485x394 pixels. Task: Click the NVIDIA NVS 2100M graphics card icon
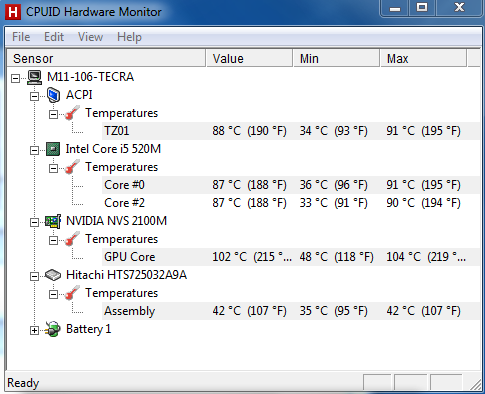pos(53,221)
